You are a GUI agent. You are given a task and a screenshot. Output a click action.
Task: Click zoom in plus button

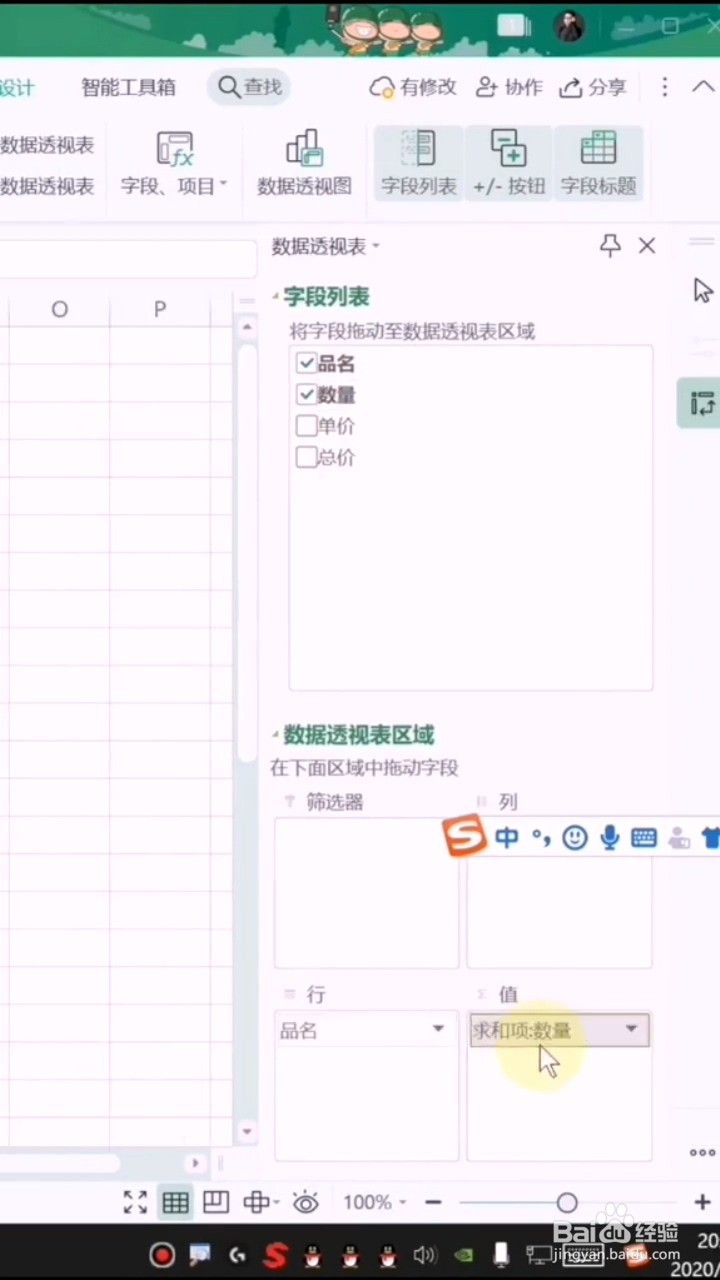pyautogui.click(x=702, y=1202)
